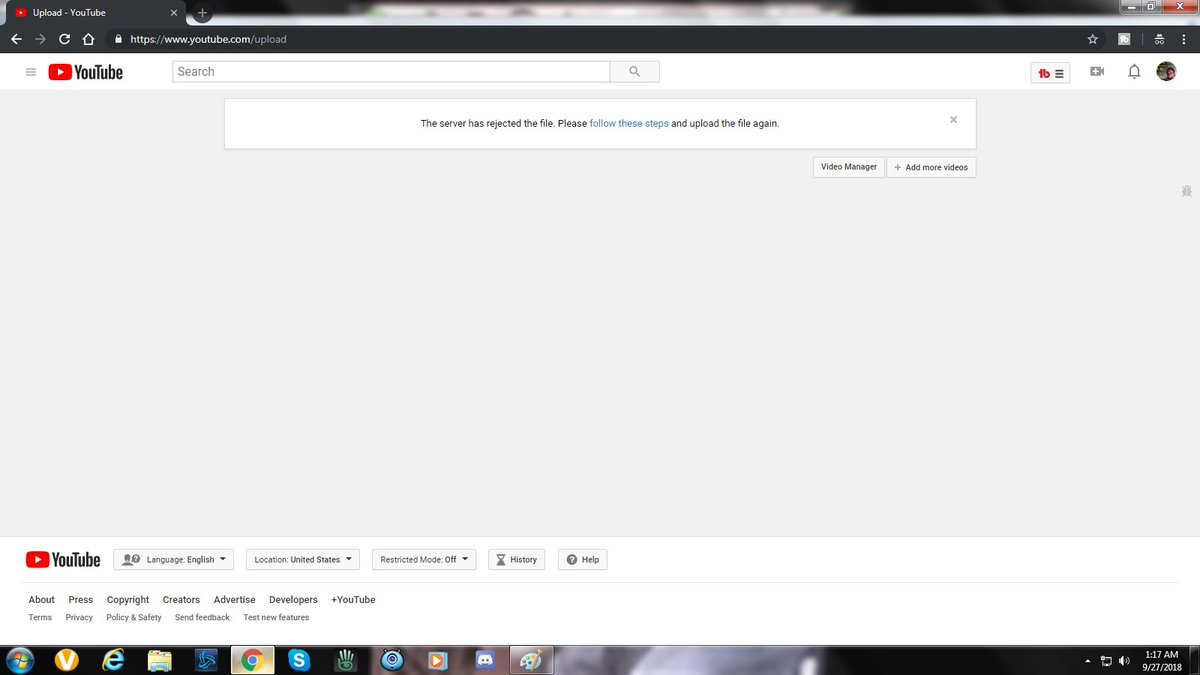
Task: Open Skype from taskbar
Action: pos(298,660)
